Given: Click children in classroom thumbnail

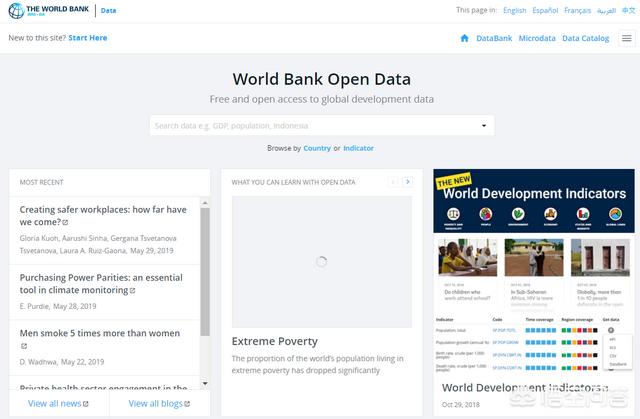Looking at the screenshot, I should pyautogui.click(x=468, y=257).
